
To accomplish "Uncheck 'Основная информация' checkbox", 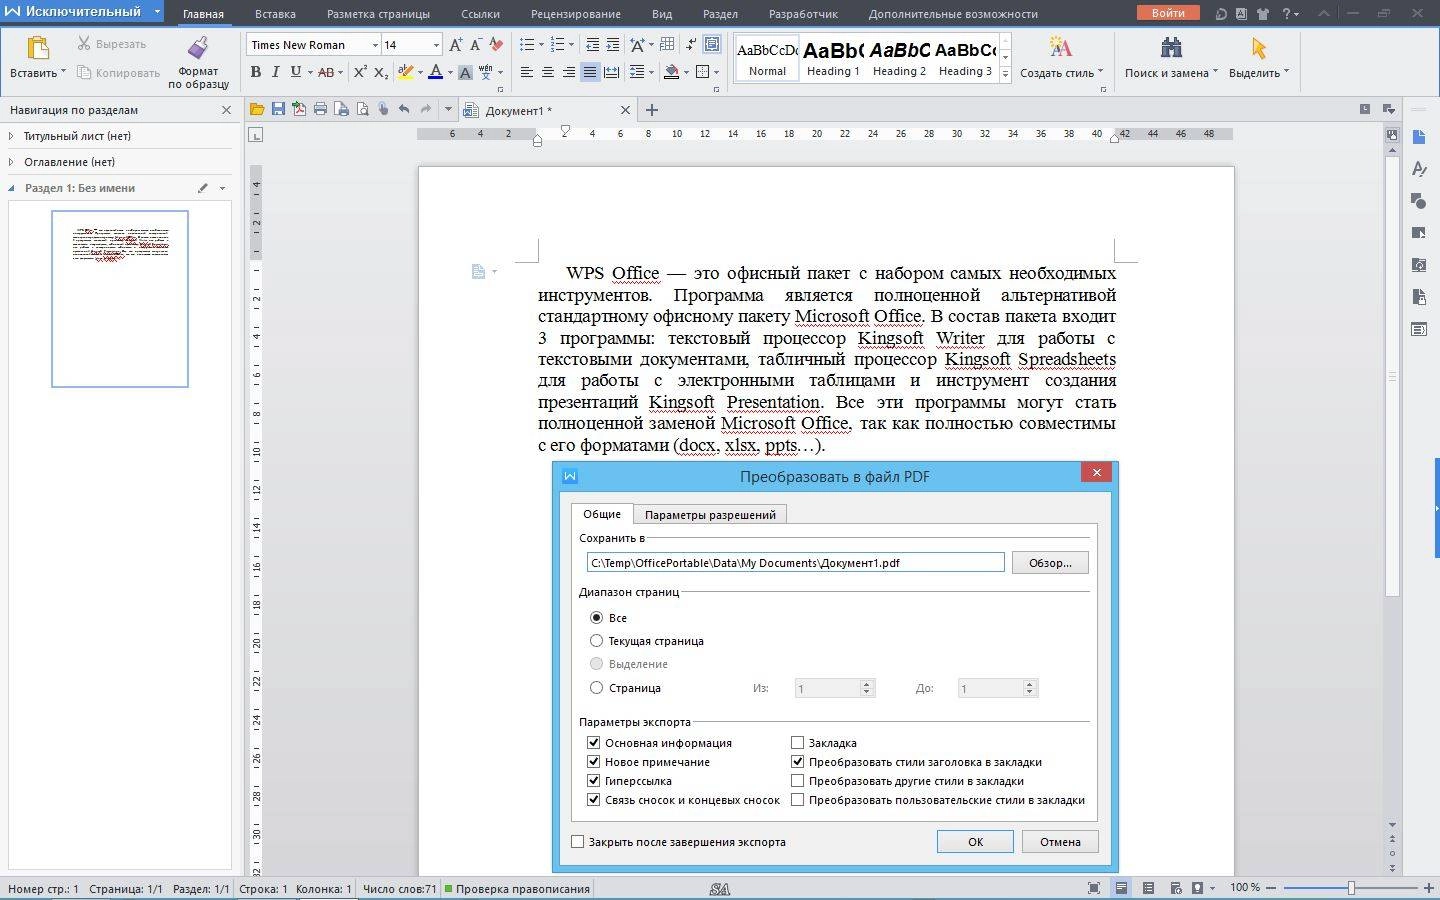I will pyautogui.click(x=593, y=743).
